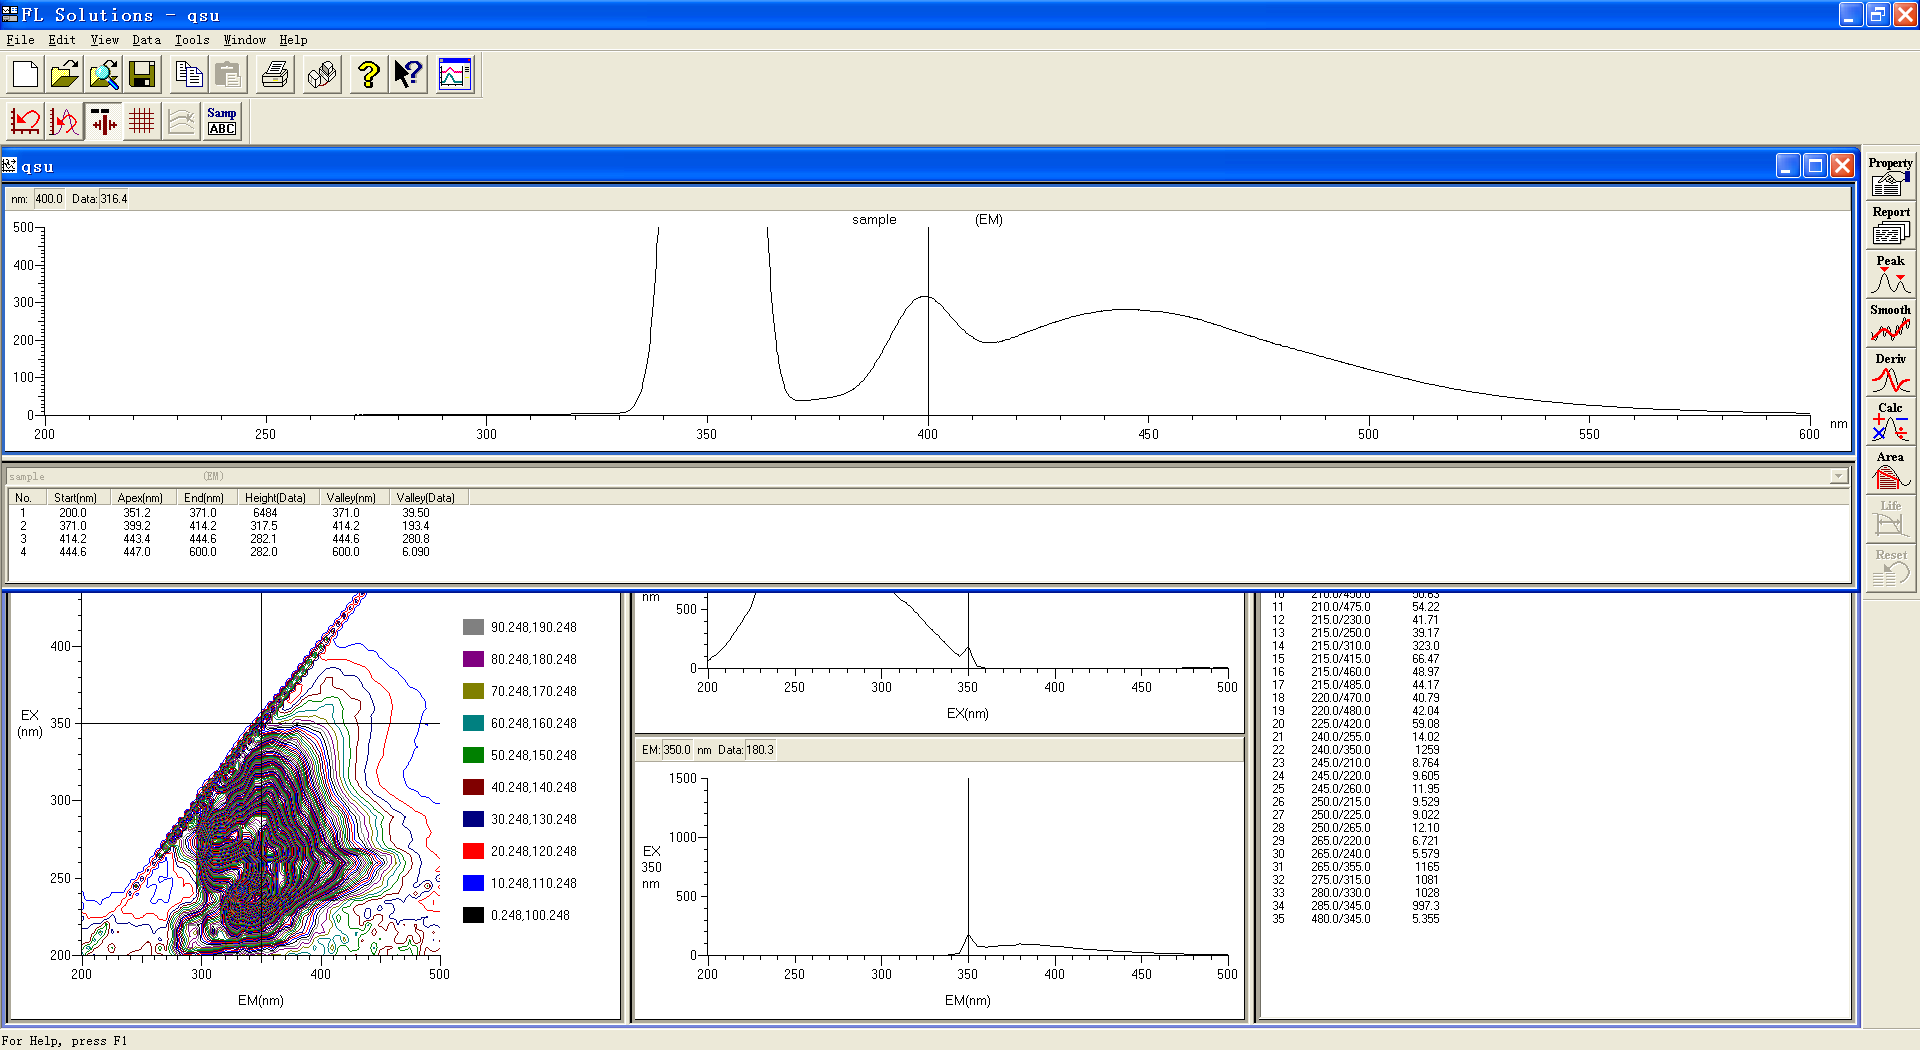Activate the context help arrow icon
The width and height of the screenshot is (1920, 1050).
pos(408,74)
